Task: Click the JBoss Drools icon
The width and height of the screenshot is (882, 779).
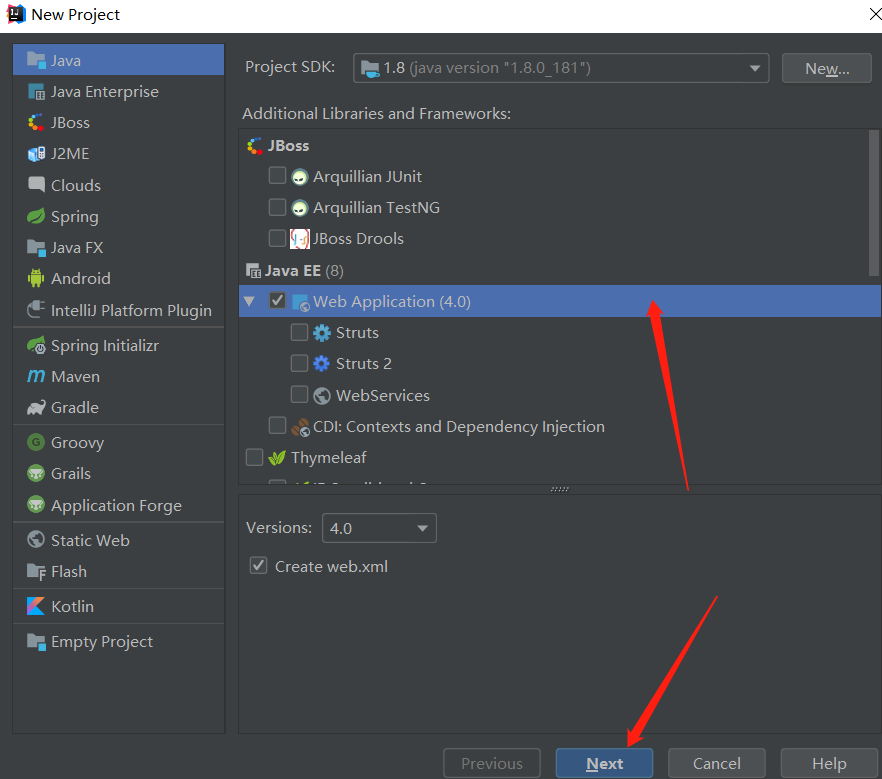Action: (300, 239)
